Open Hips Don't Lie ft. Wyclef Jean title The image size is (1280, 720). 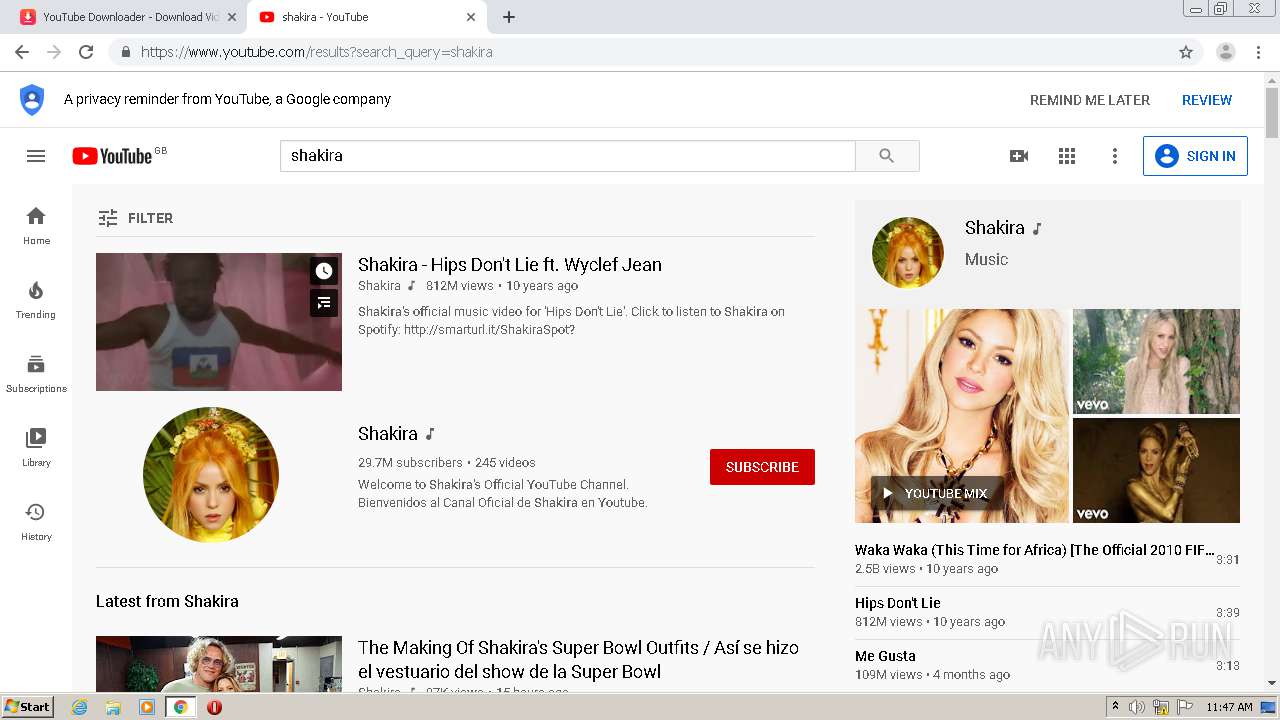(x=510, y=265)
